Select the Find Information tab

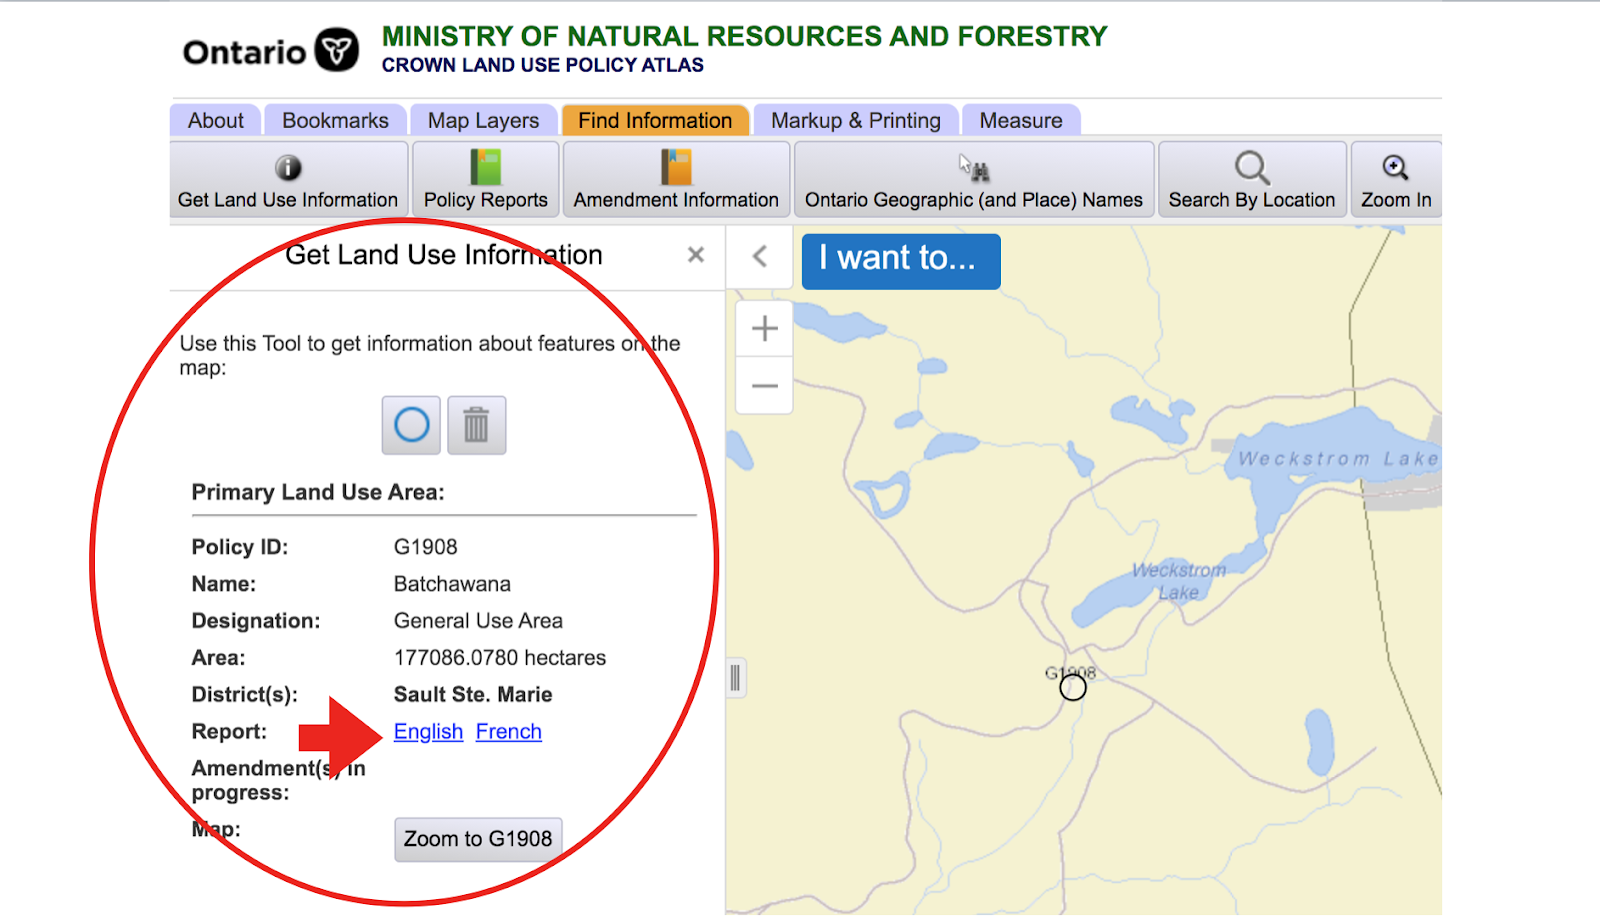point(655,120)
